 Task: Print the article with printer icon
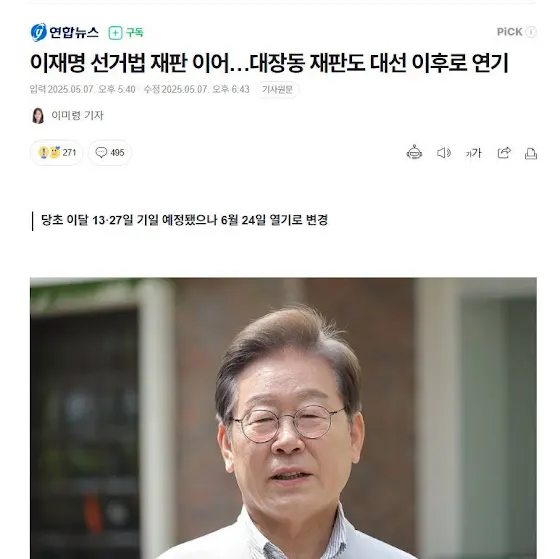point(531,154)
